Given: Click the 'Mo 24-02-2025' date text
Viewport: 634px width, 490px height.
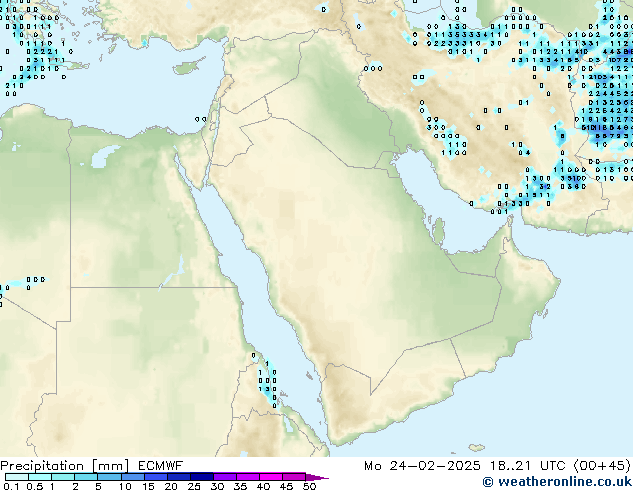Looking at the screenshot, I should click(423, 466).
